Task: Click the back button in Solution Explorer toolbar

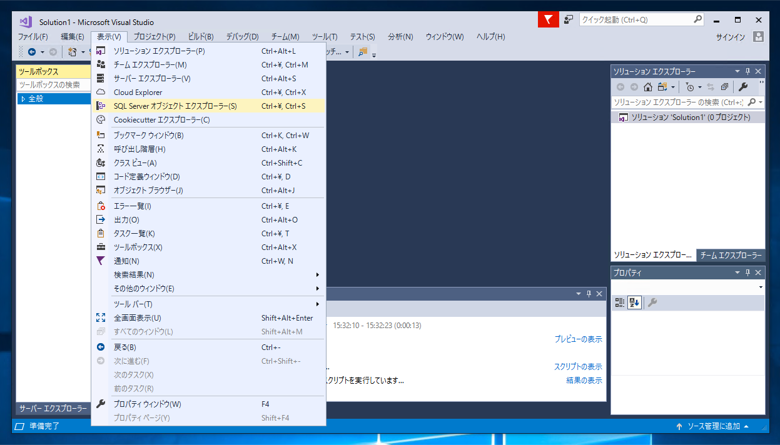Action: point(620,87)
